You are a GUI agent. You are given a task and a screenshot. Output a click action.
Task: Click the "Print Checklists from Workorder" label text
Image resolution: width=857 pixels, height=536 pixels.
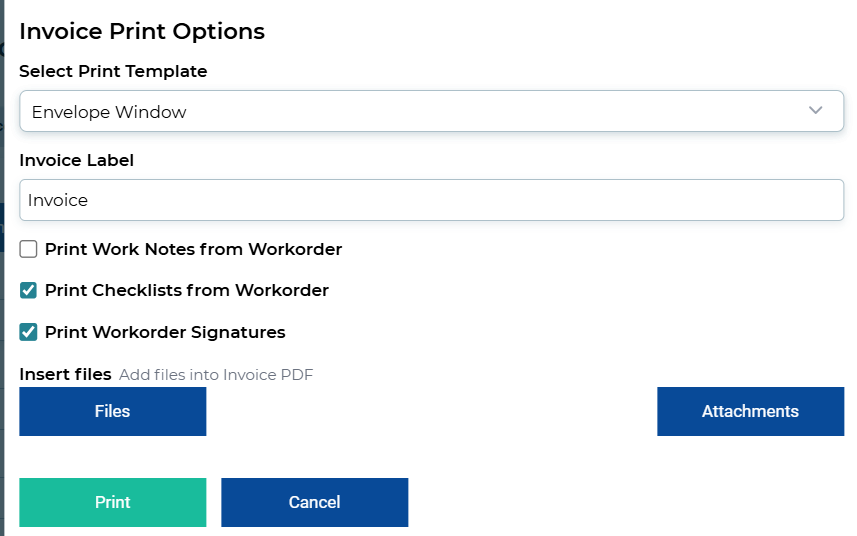tap(186, 290)
